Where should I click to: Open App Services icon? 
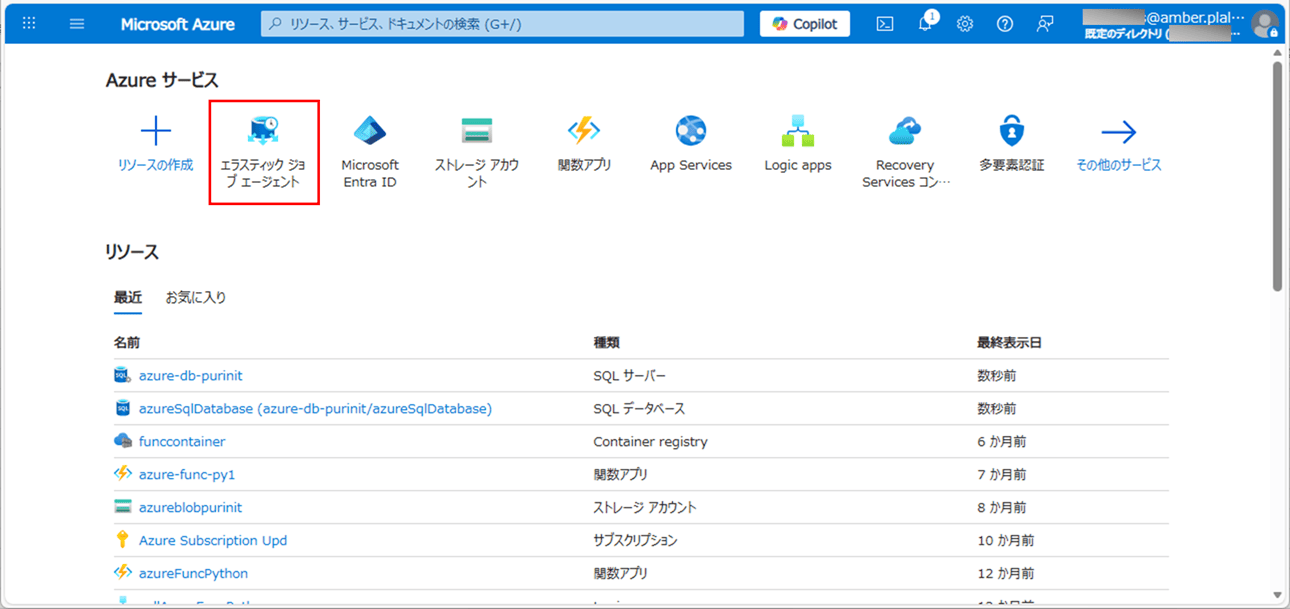[691, 131]
